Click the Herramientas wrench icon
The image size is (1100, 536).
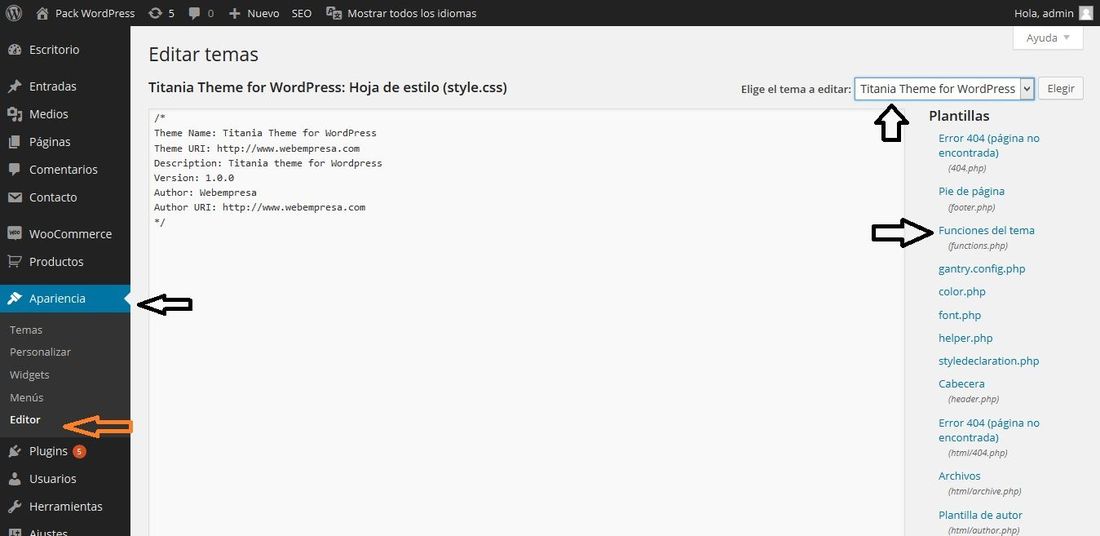click(x=15, y=507)
